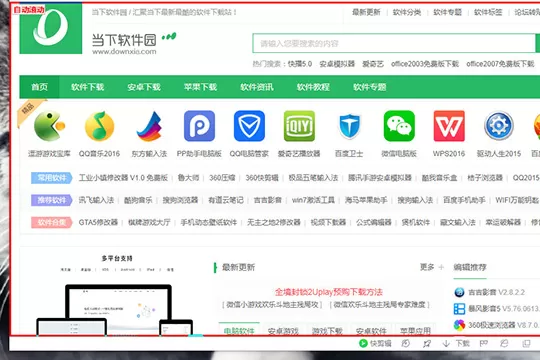
Task: Open the 百度卫士 shield icon
Action: click(x=349, y=126)
